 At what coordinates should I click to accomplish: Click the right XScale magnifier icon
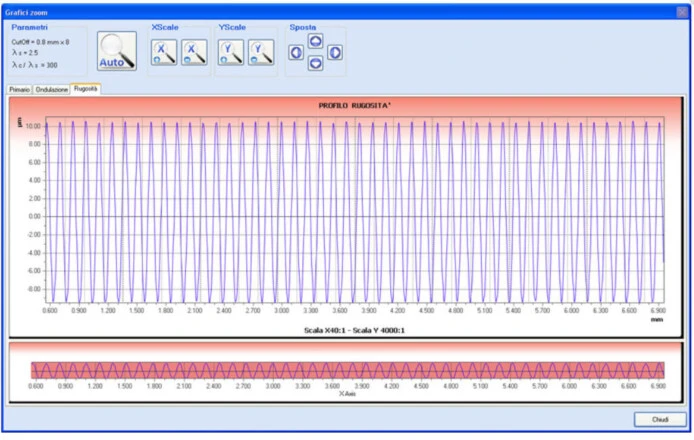tap(192, 52)
